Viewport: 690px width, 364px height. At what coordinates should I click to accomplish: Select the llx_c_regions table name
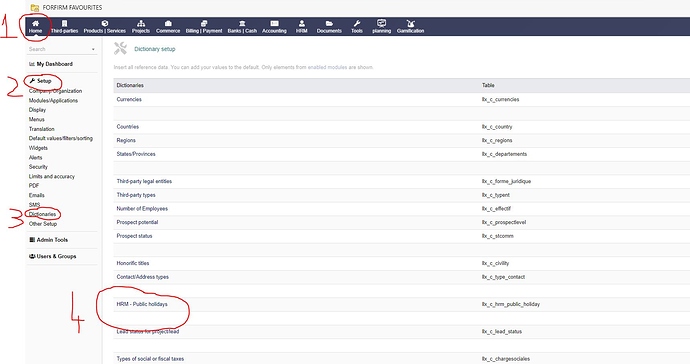click(x=497, y=140)
